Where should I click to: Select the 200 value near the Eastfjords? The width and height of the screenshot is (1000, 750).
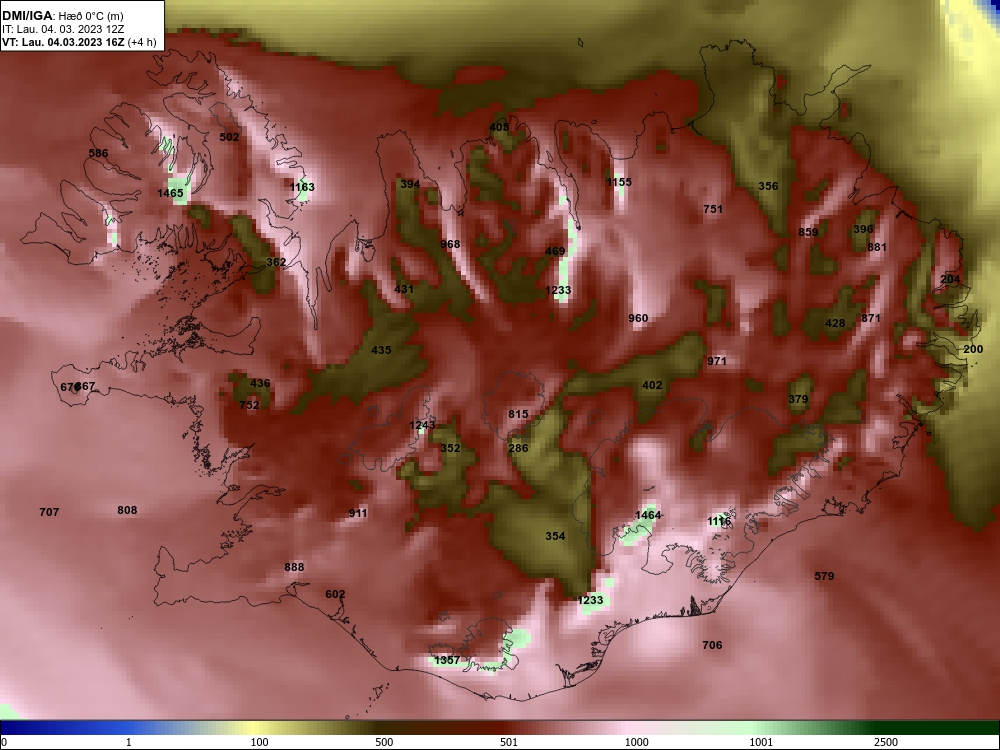click(x=973, y=349)
